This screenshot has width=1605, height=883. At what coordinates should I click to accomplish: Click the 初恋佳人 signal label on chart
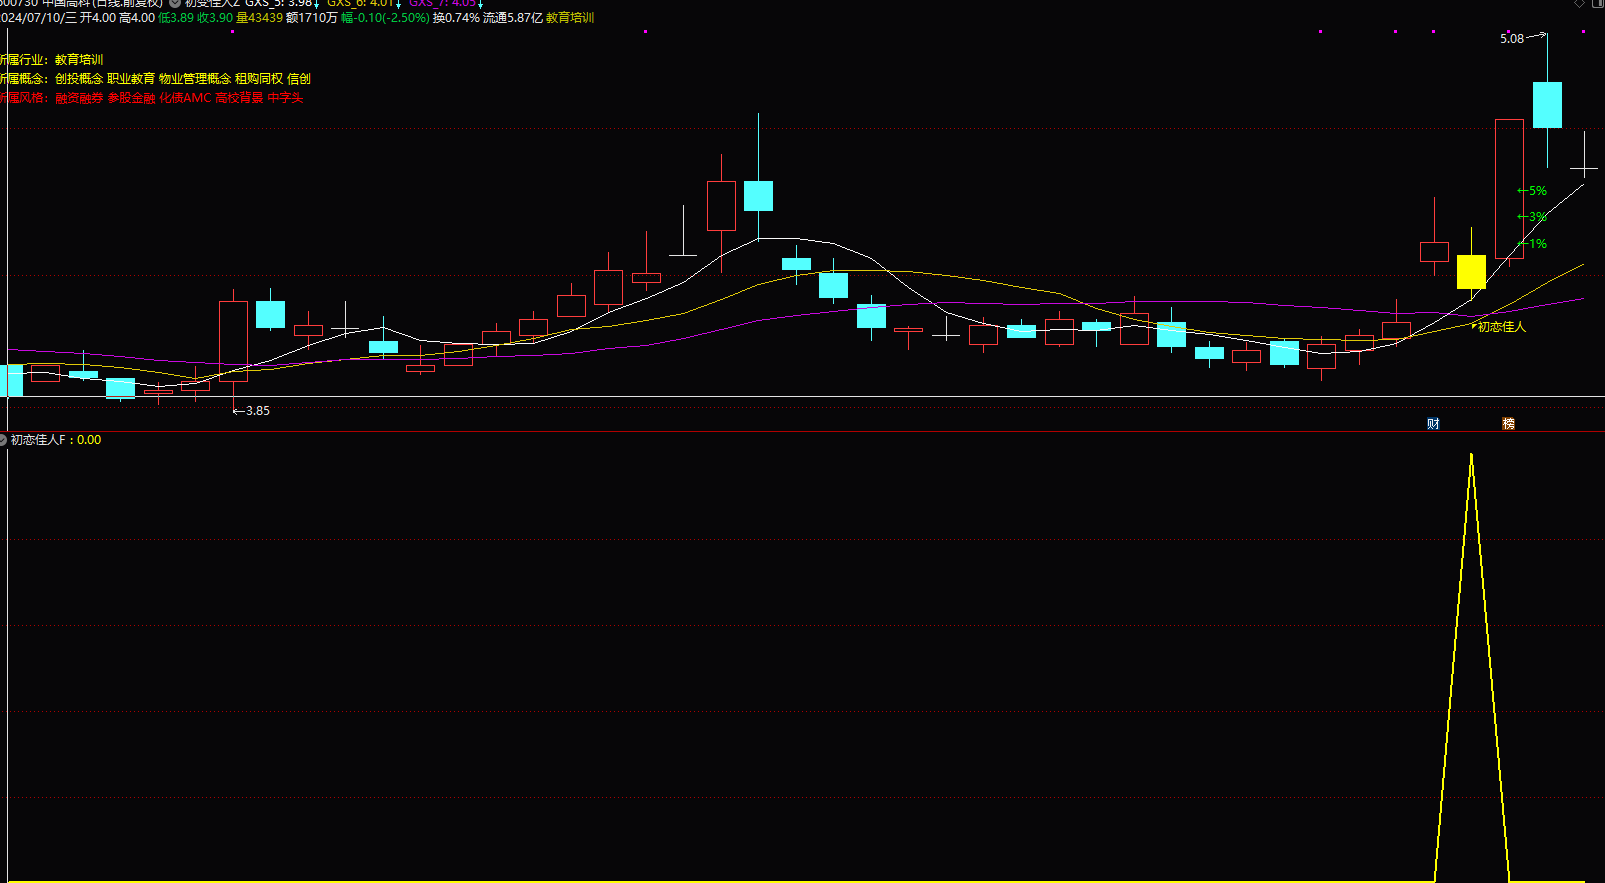tap(1502, 327)
